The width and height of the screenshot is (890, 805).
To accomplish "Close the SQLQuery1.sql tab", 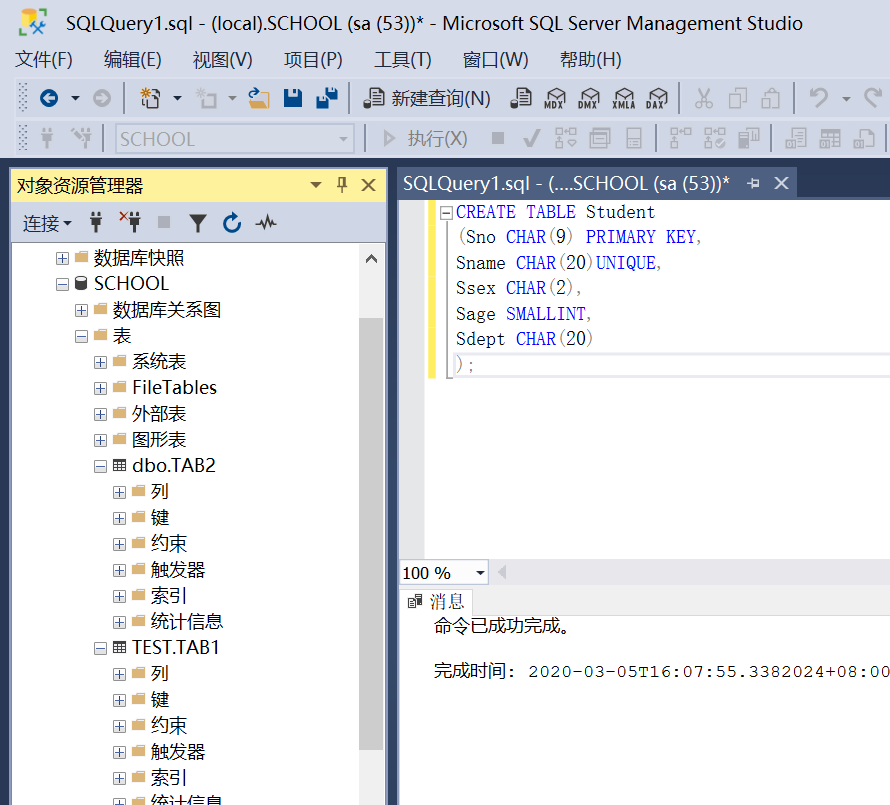I will 782,183.
